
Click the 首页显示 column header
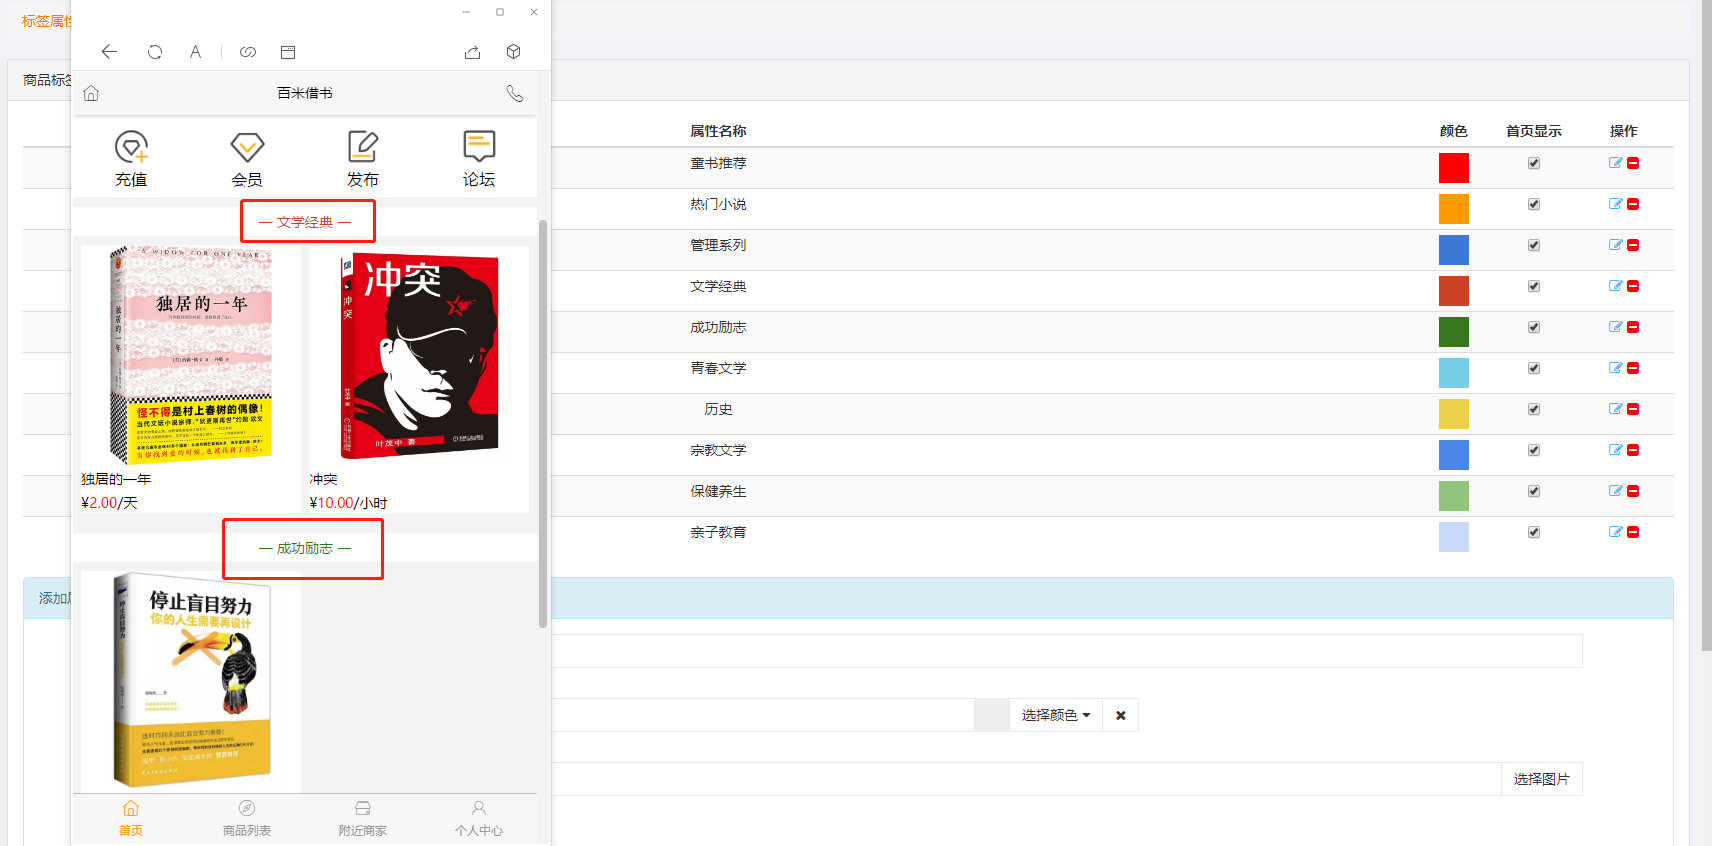(x=1534, y=131)
